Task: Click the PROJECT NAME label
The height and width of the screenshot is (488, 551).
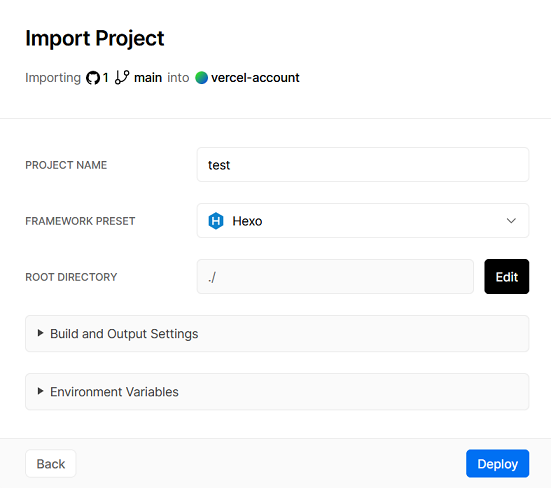Action: tap(66, 165)
